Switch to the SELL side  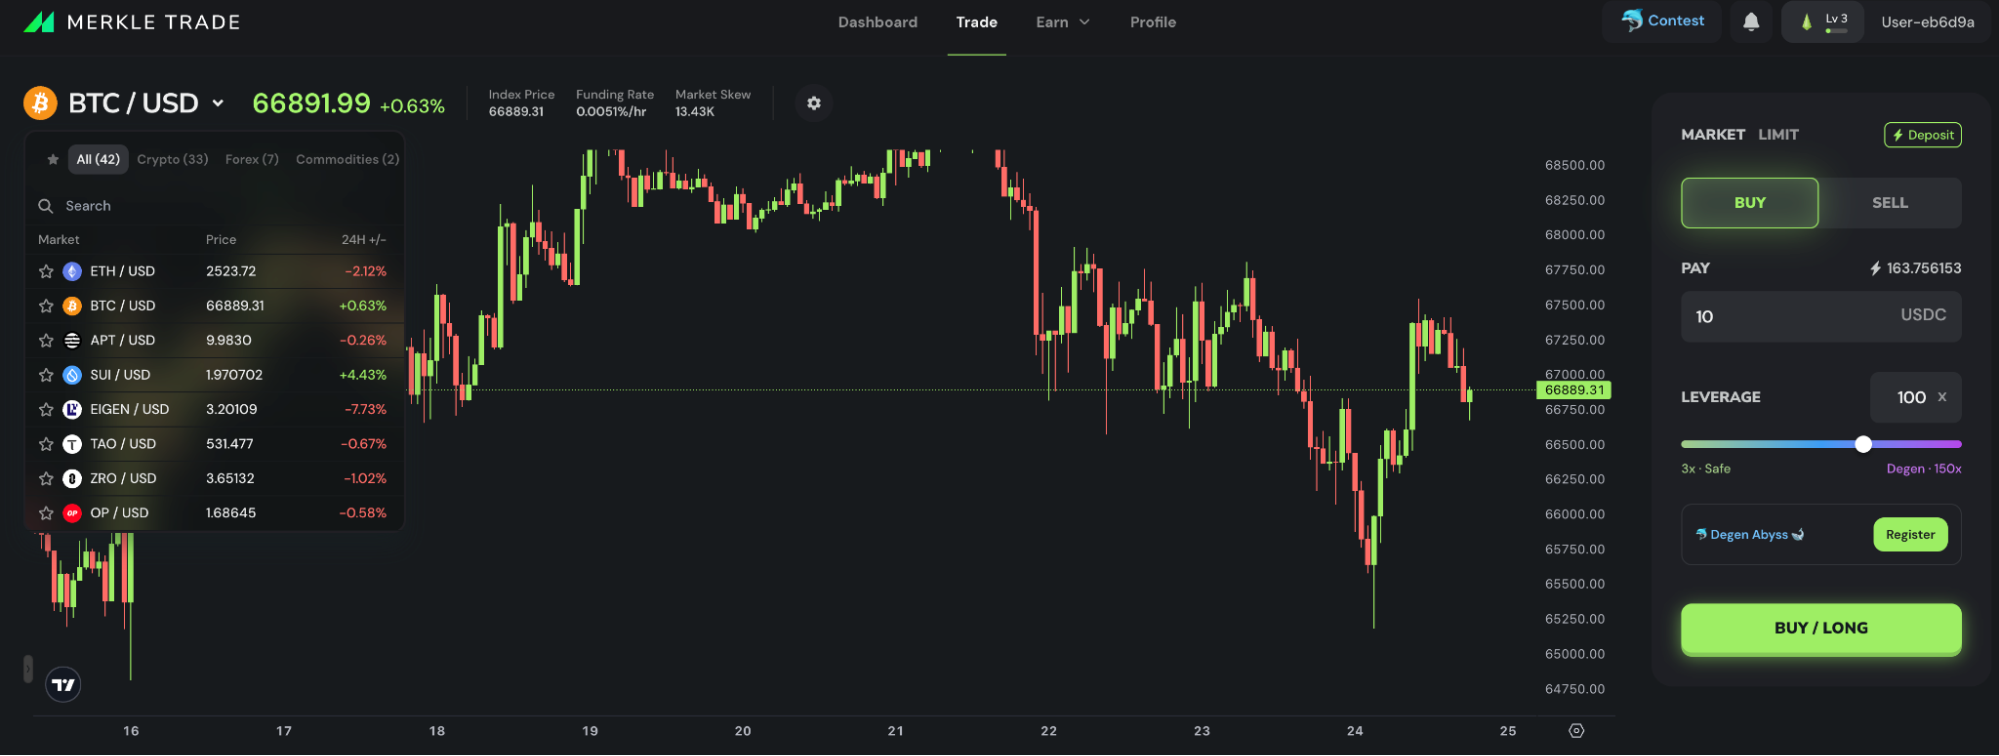pyautogui.click(x=1890, y=203)
